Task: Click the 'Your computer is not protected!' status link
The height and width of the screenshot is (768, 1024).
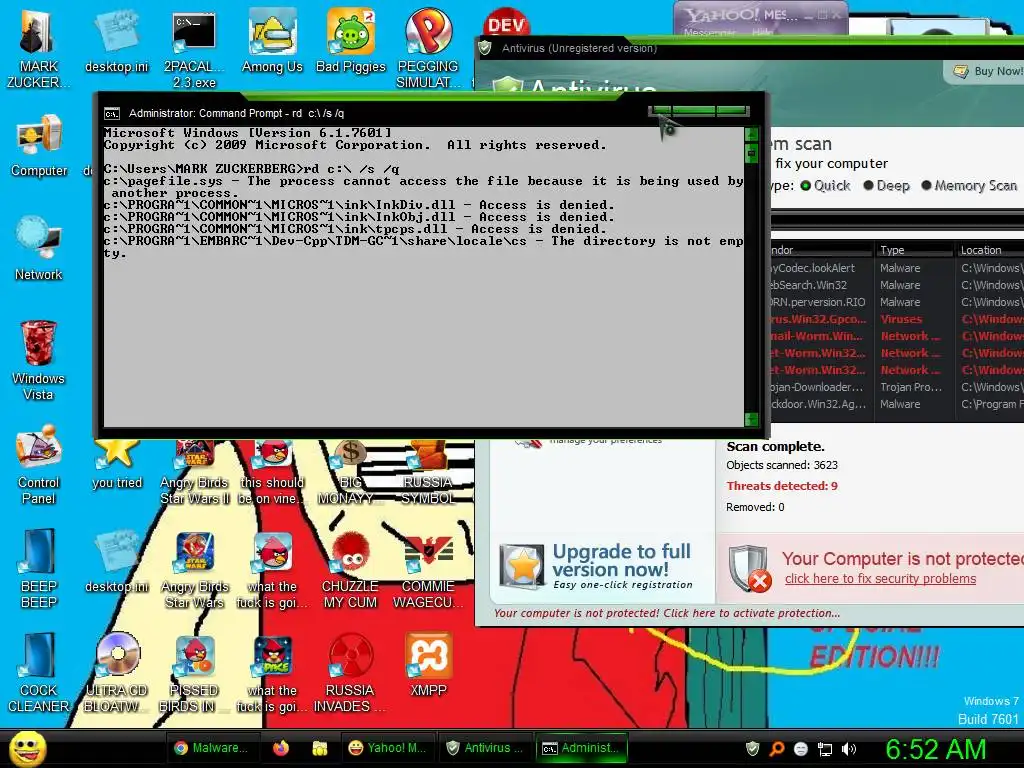Action: coord(667,613)
